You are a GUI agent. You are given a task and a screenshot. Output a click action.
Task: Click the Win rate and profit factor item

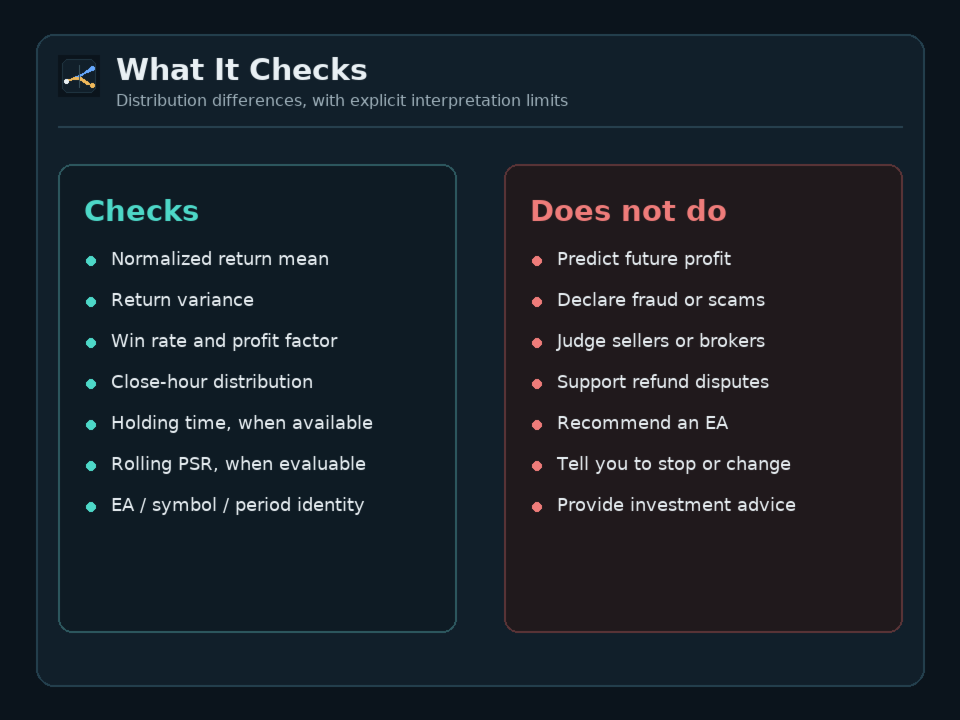click(224, 341)
